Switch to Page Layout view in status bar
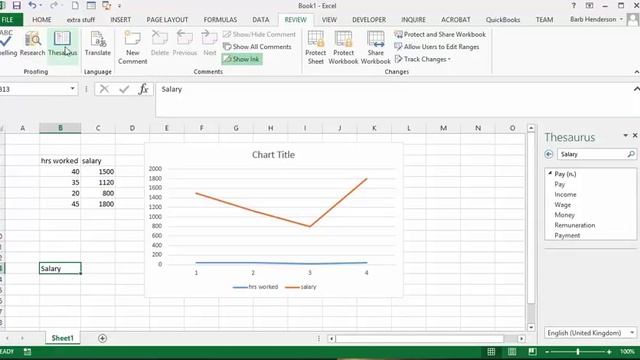640x360 pixels. coord(512,351)
